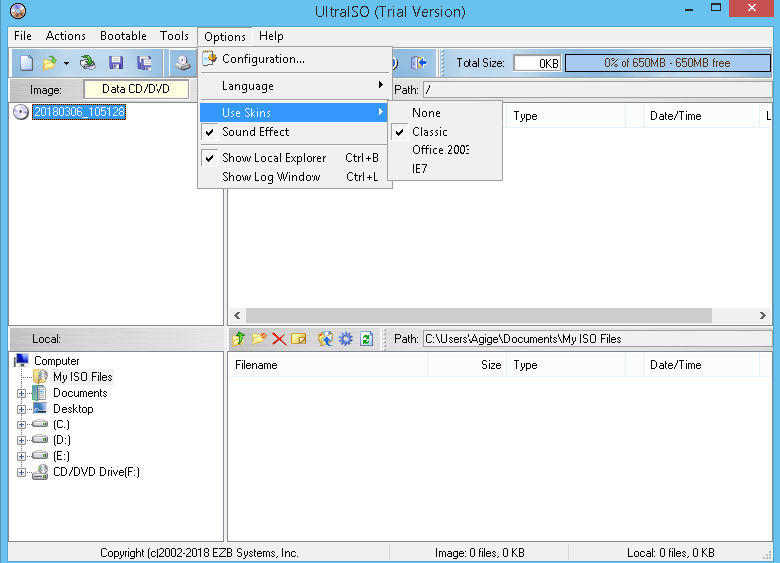Select My ISO Files in Local tree
Viewport: 780px width, 563px height.
83,377
